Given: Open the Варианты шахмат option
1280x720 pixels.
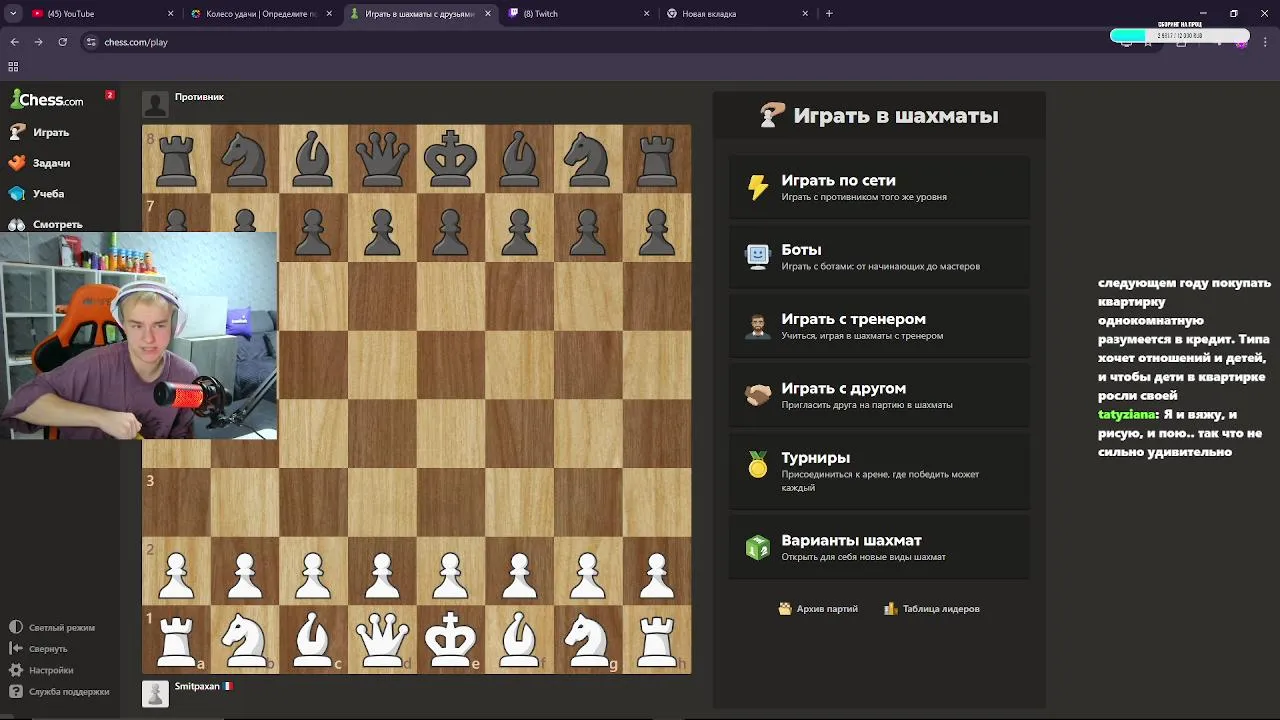Looking at the screenshot, I should (x=879, y=547).
